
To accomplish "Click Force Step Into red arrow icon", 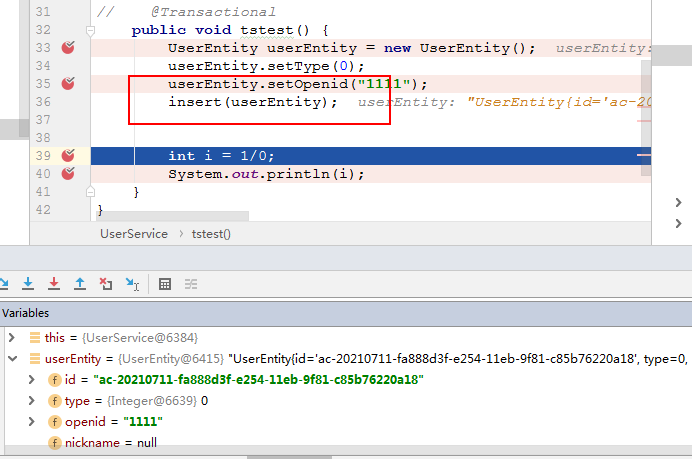I will 54,284.
